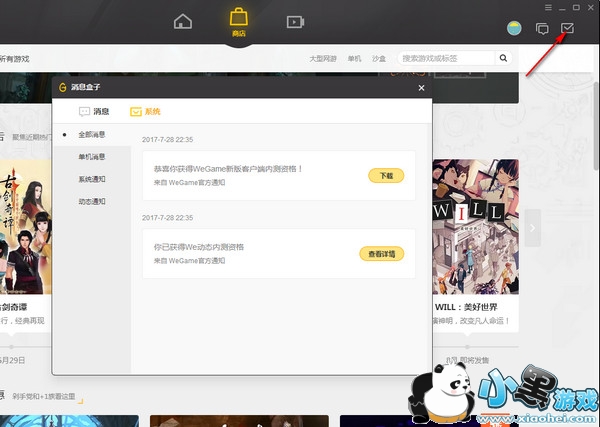The width and height of the screenshot is (600, 427).
Task: Select 系统通知 in the sidebar
Action: 92,178
